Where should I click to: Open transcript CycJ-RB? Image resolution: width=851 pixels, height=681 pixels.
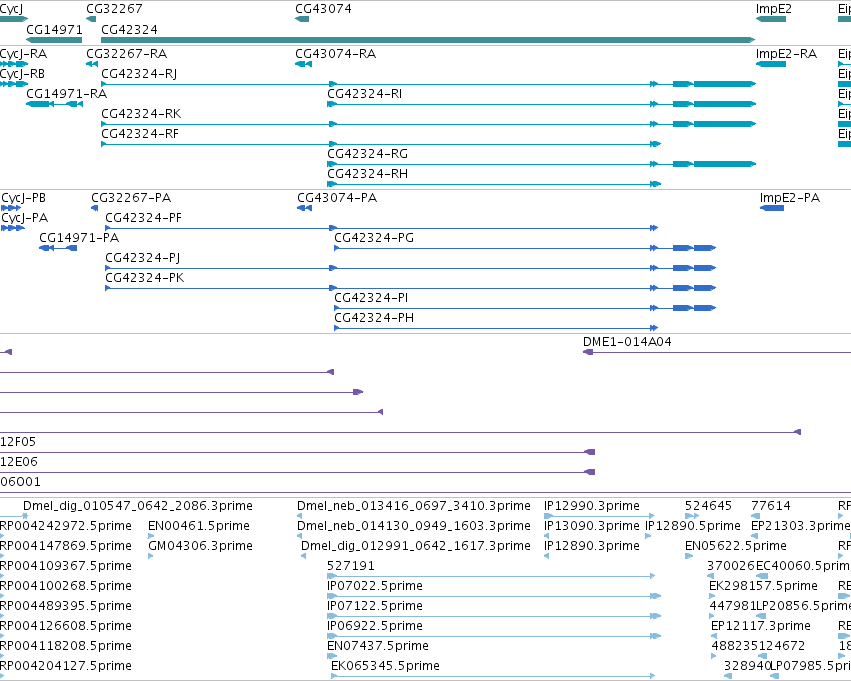tap(22, 74)
